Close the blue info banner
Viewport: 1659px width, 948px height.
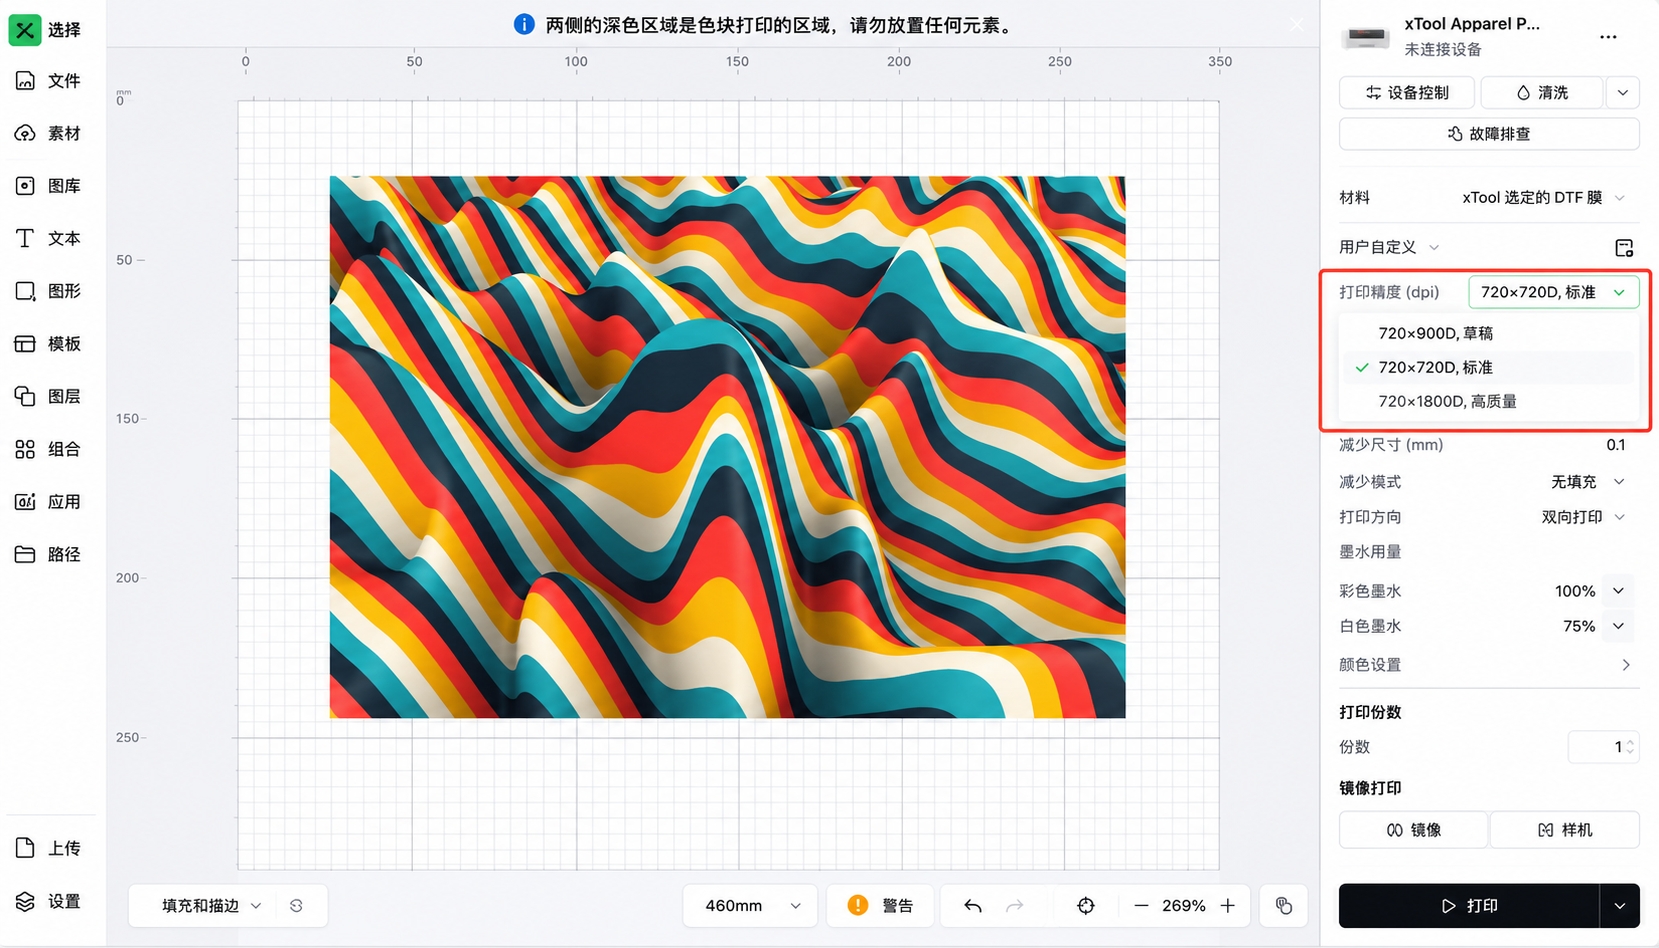click(1296, 24)
